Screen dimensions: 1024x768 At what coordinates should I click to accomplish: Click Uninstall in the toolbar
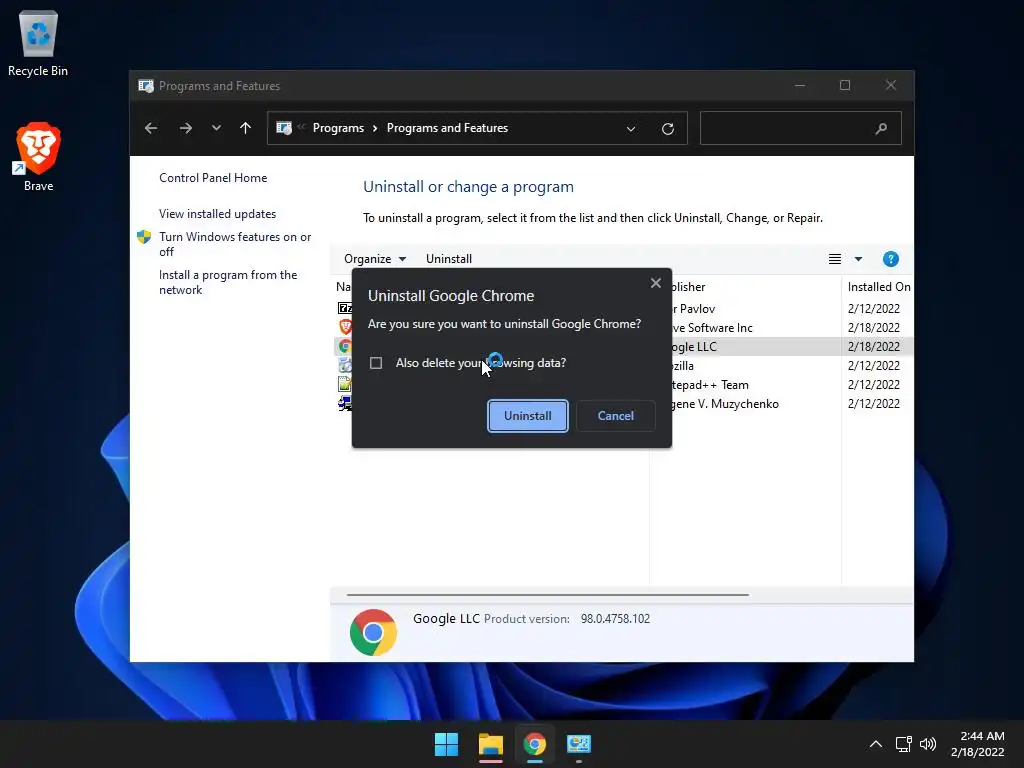[x=449, y=259]
